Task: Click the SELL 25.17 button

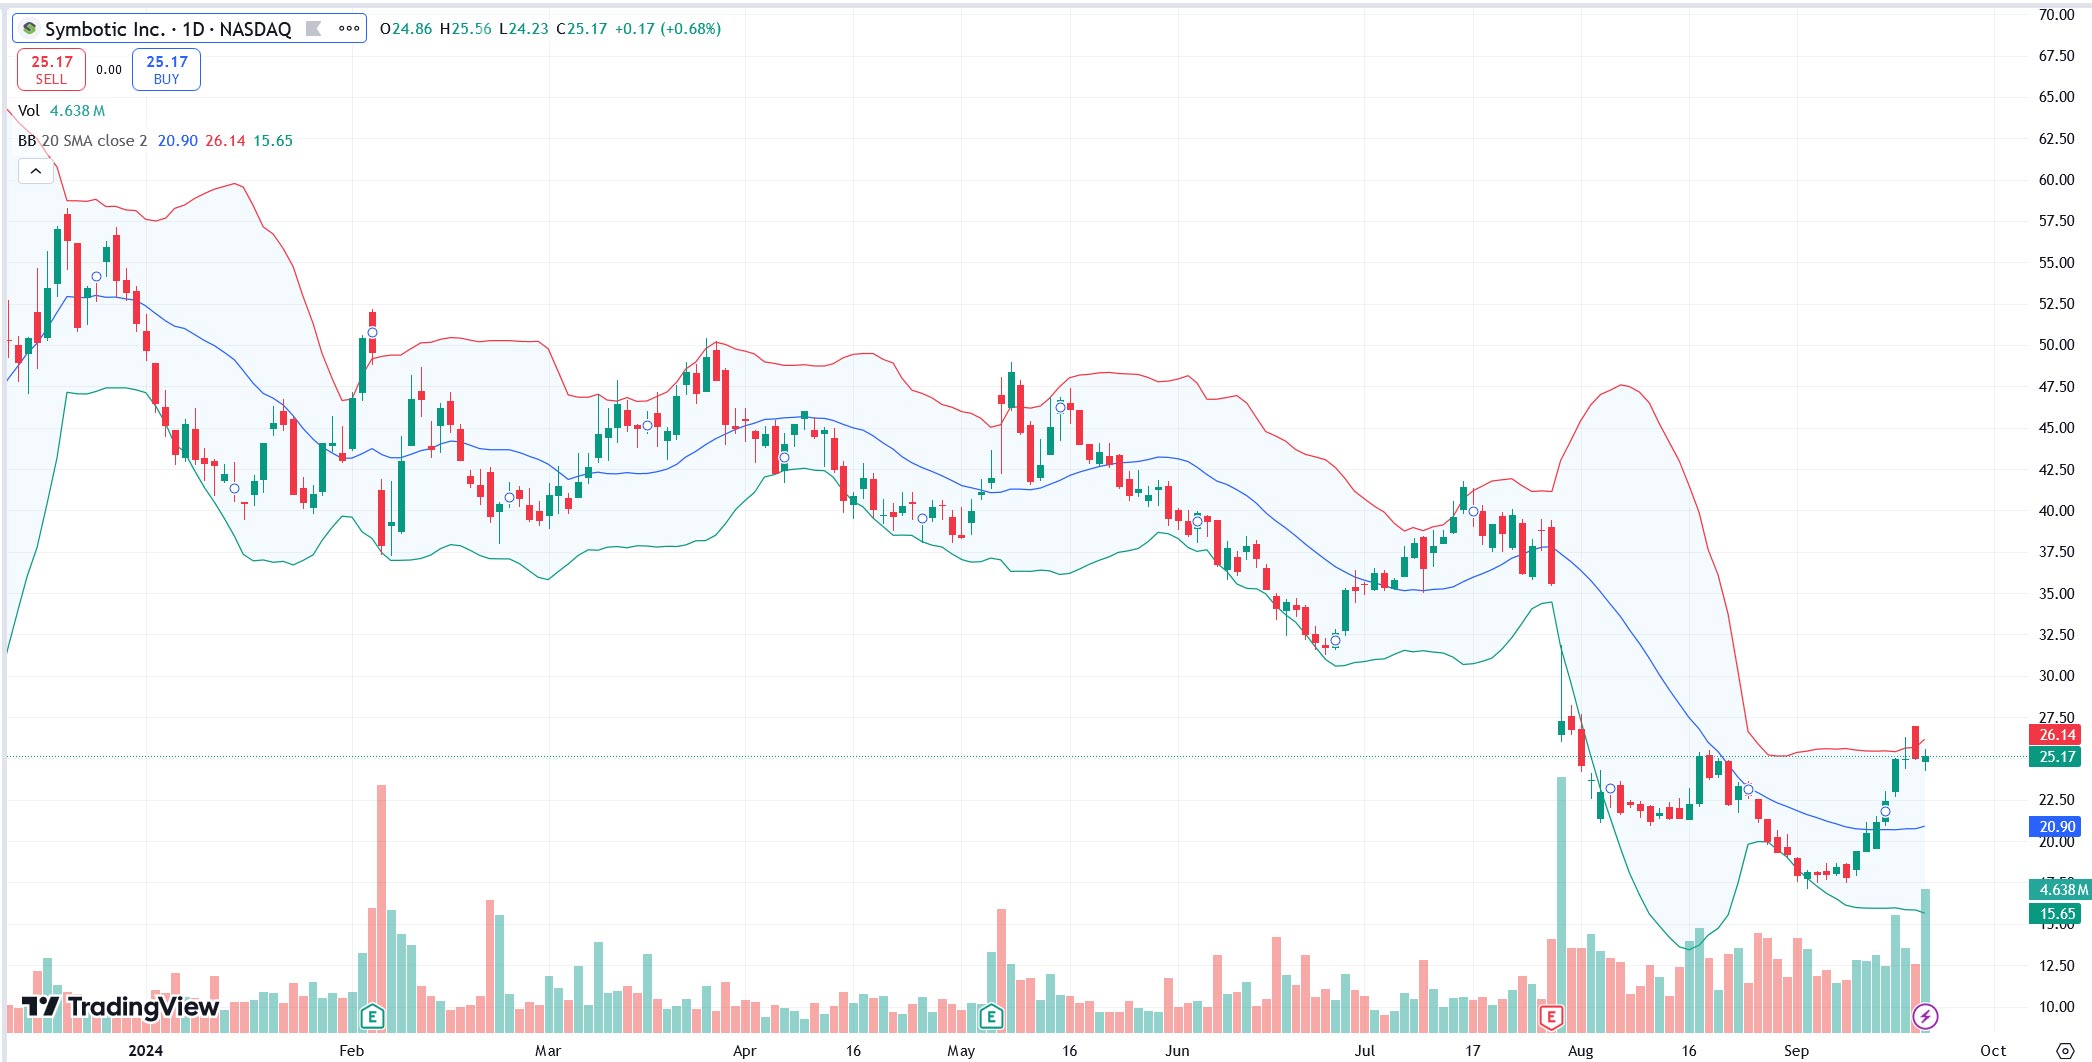Action: click(51, 69)
